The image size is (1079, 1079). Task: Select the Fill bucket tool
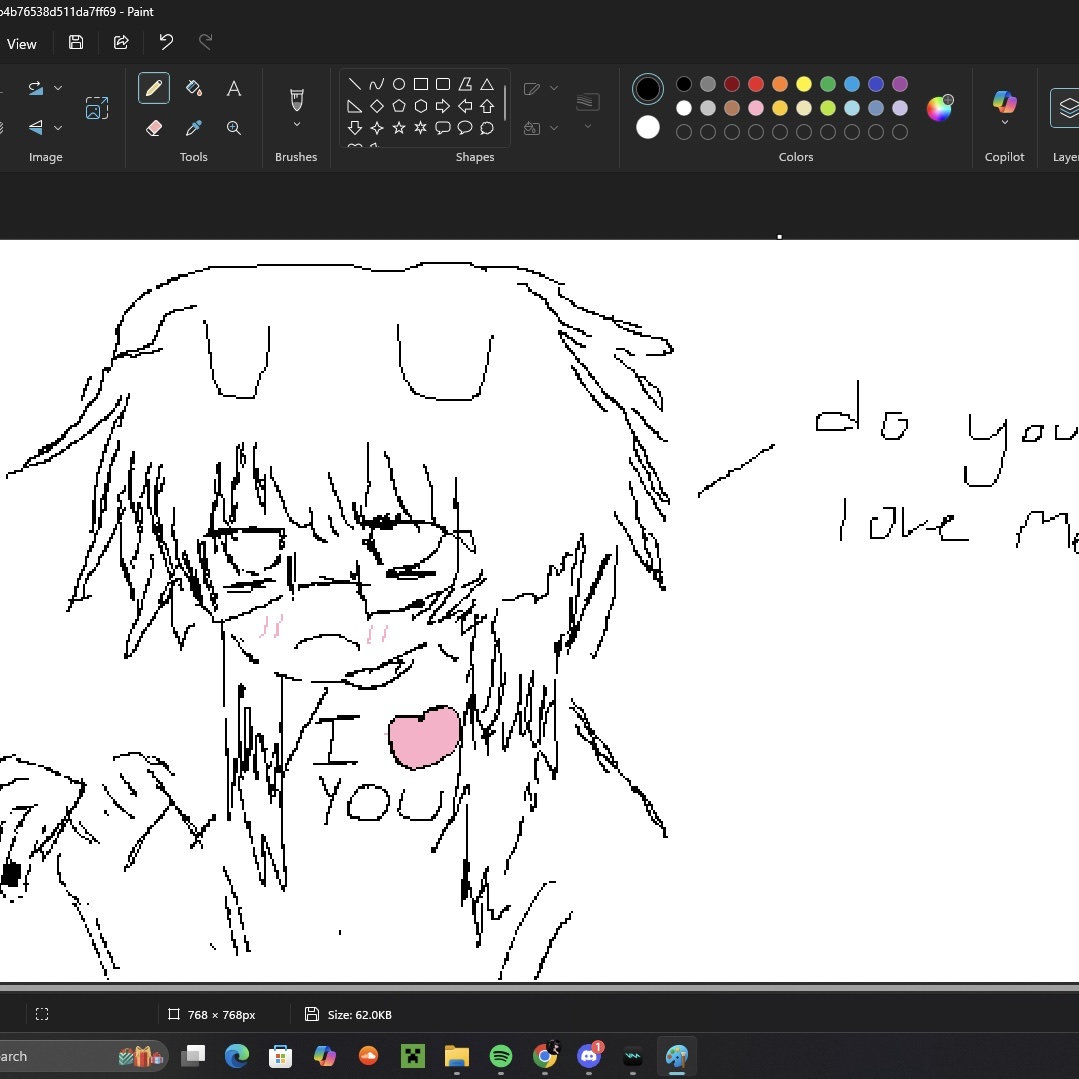(x=194, y=88)
